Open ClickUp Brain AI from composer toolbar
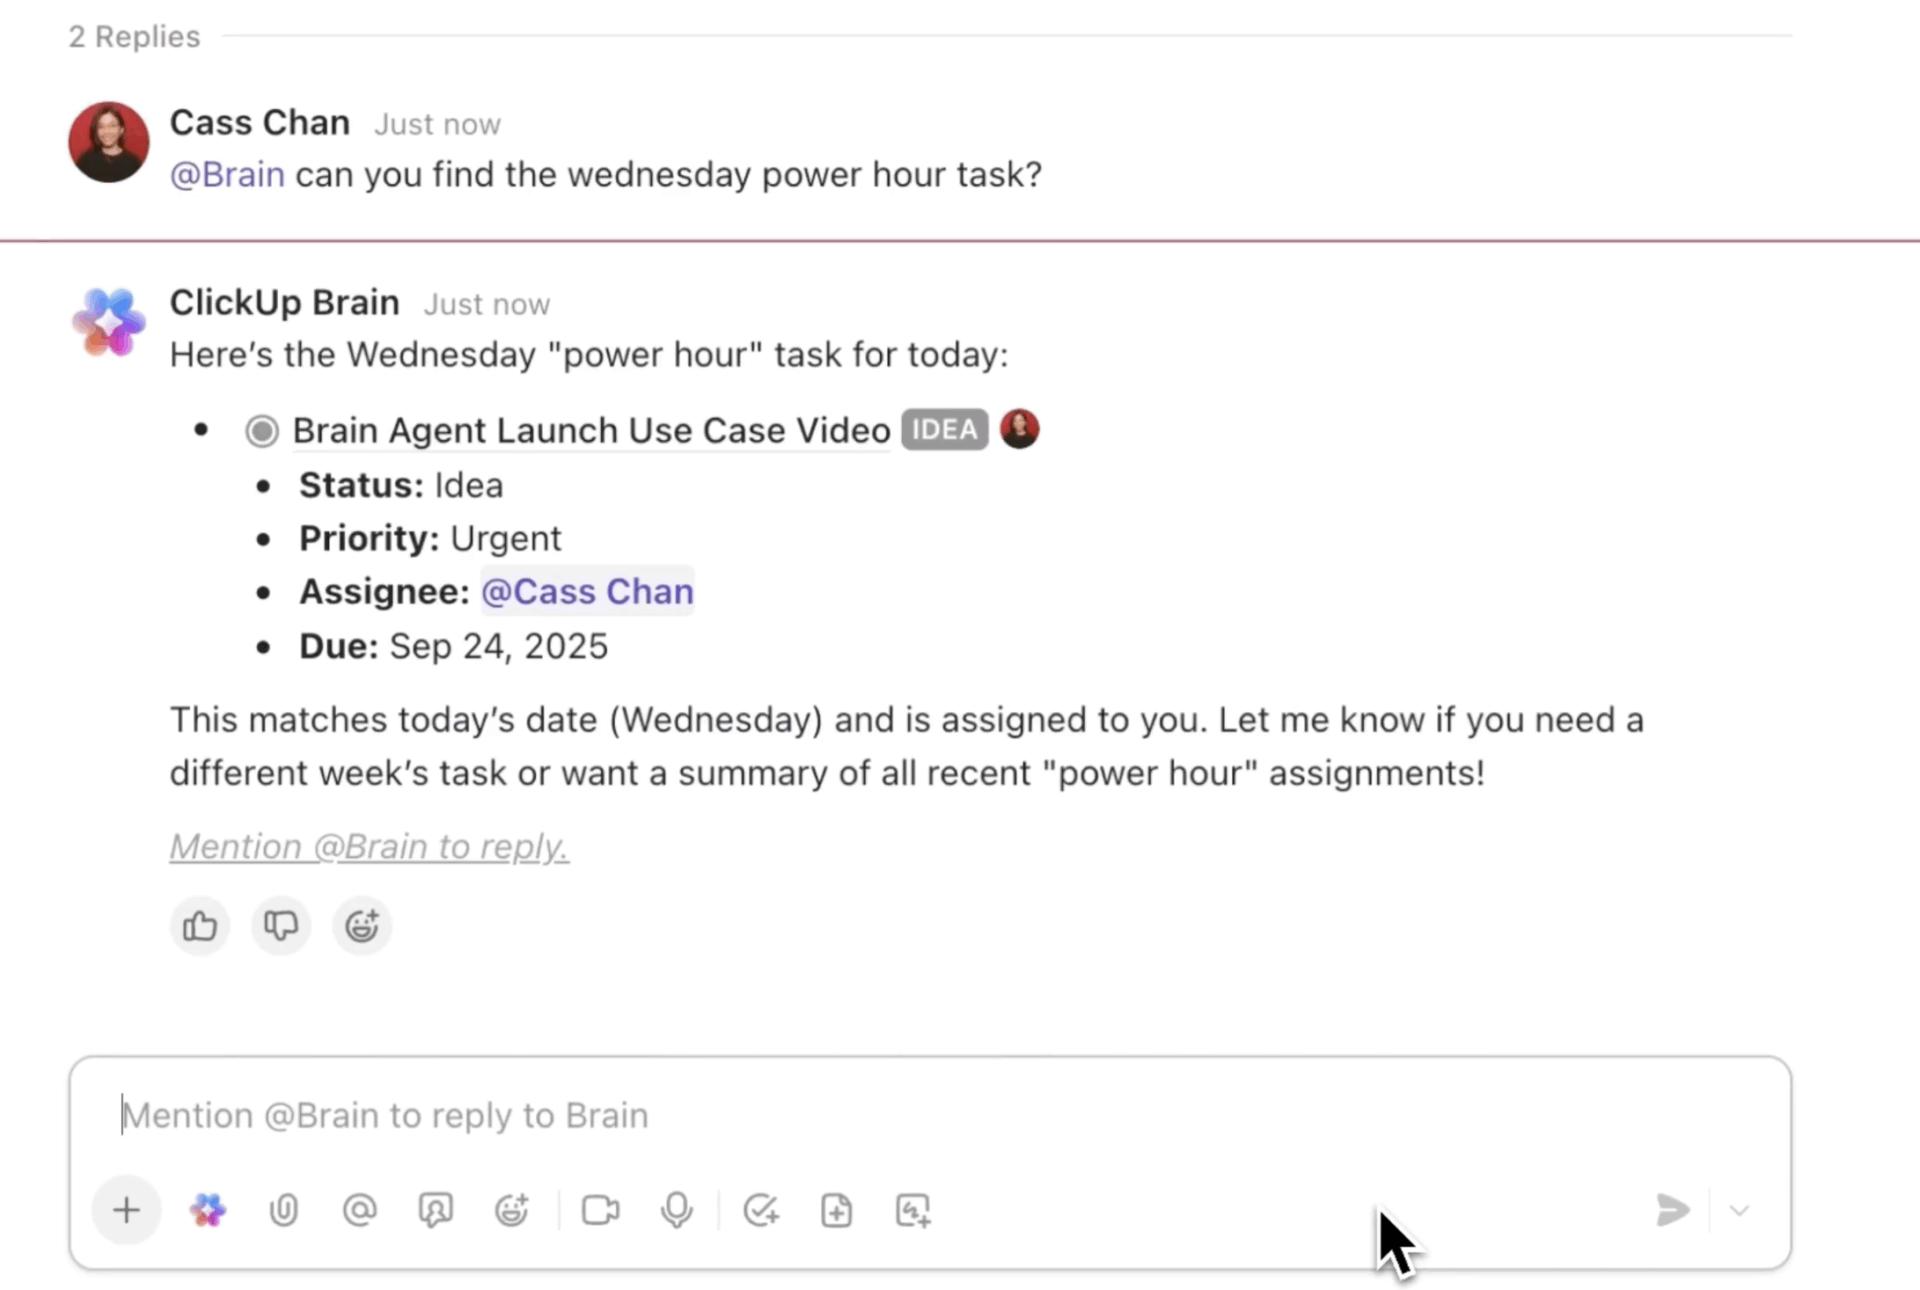 [208, 1210]
